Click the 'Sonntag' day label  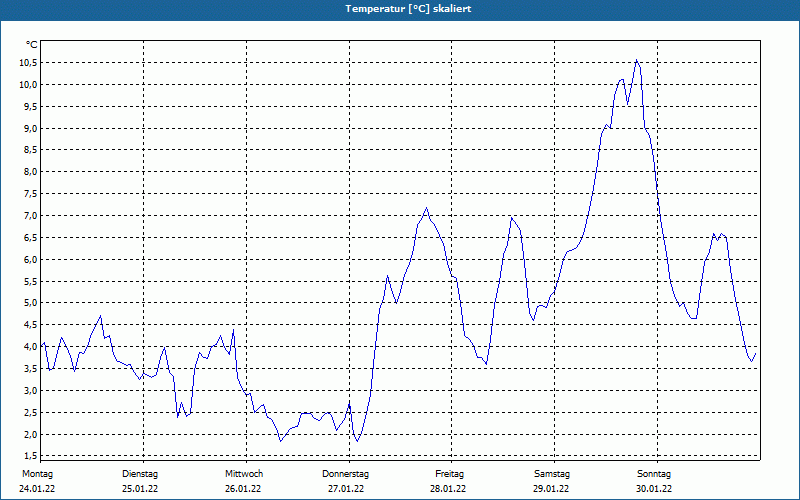654,474
